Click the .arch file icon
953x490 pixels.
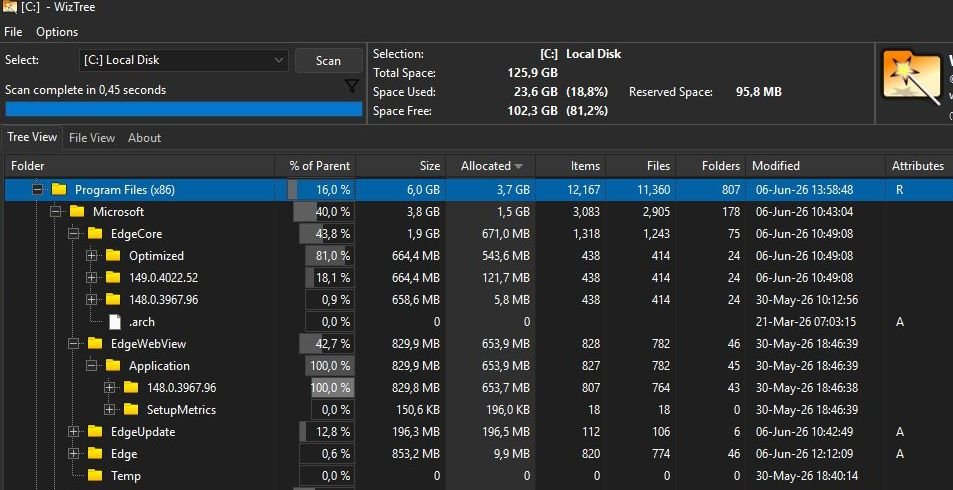(114, 322)
